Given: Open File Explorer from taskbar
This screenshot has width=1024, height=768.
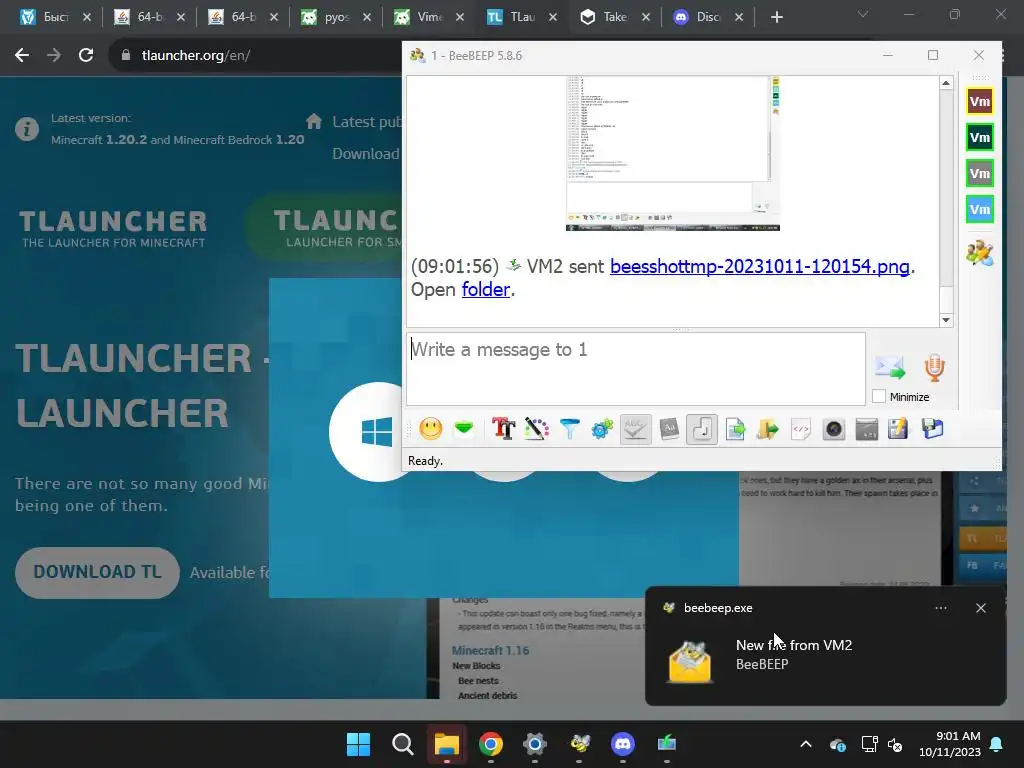Looking at the screenshot, I should tap(447, 744).
